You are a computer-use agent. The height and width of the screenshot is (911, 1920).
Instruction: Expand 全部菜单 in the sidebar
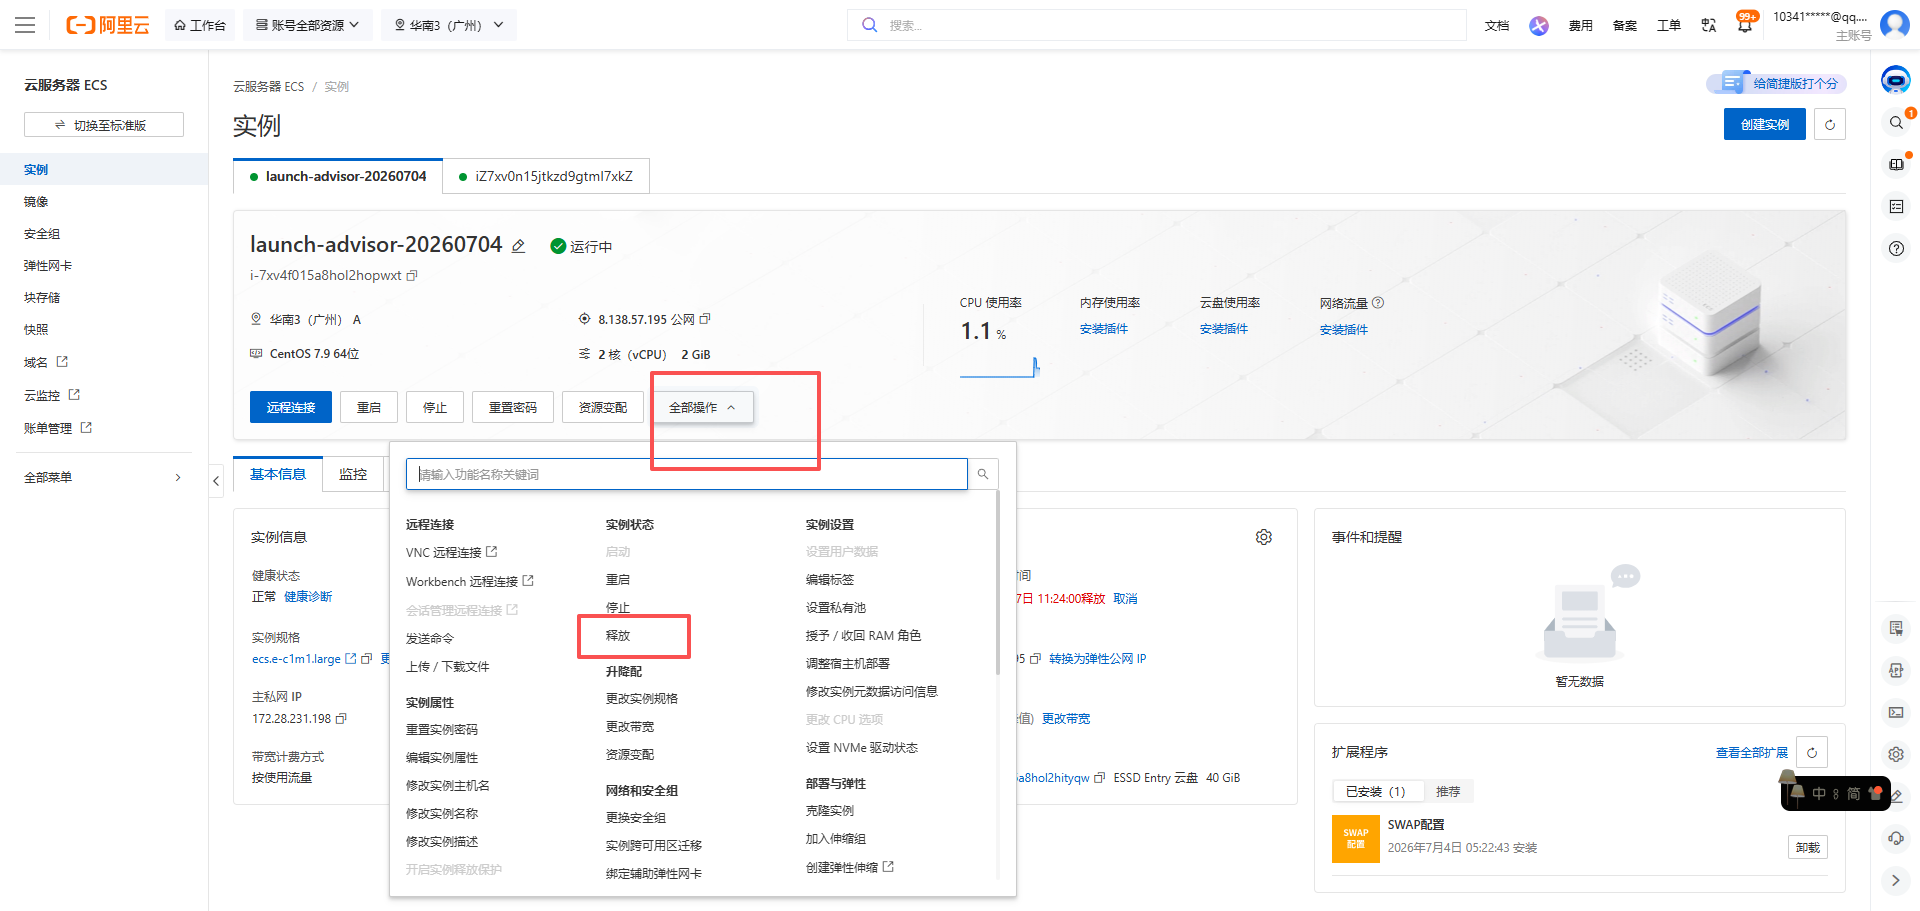click(103, 477)
